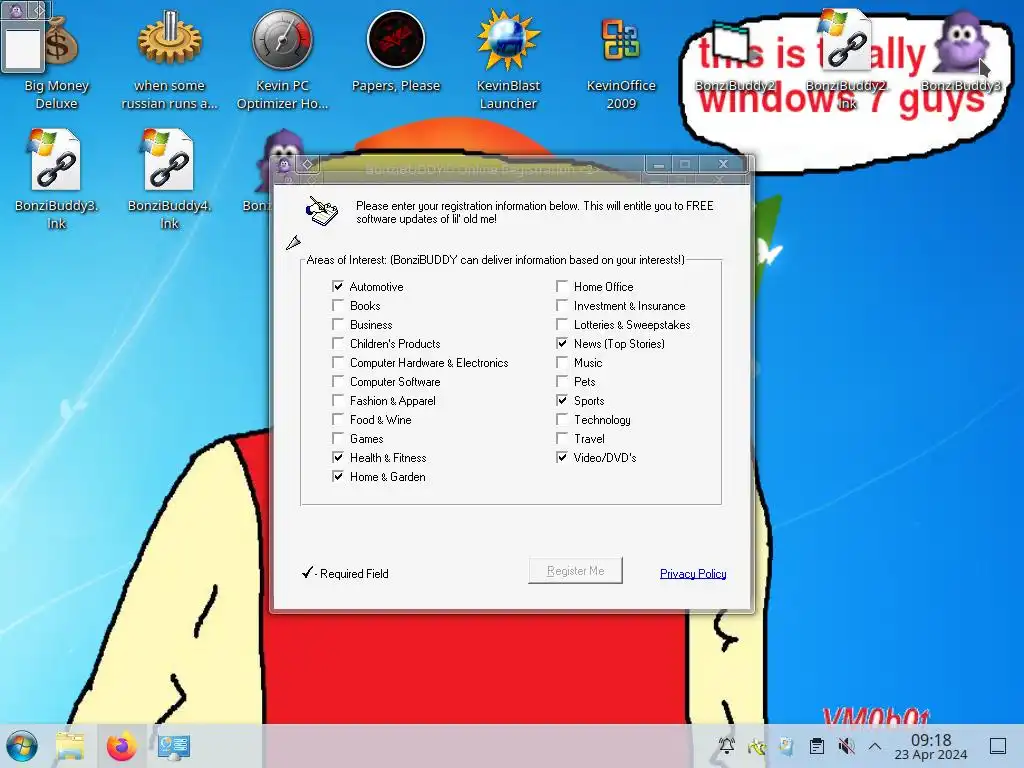Screen dimensions: 1024x768
Task: Enable the Computer Software interest
Action: pos(338,381)
